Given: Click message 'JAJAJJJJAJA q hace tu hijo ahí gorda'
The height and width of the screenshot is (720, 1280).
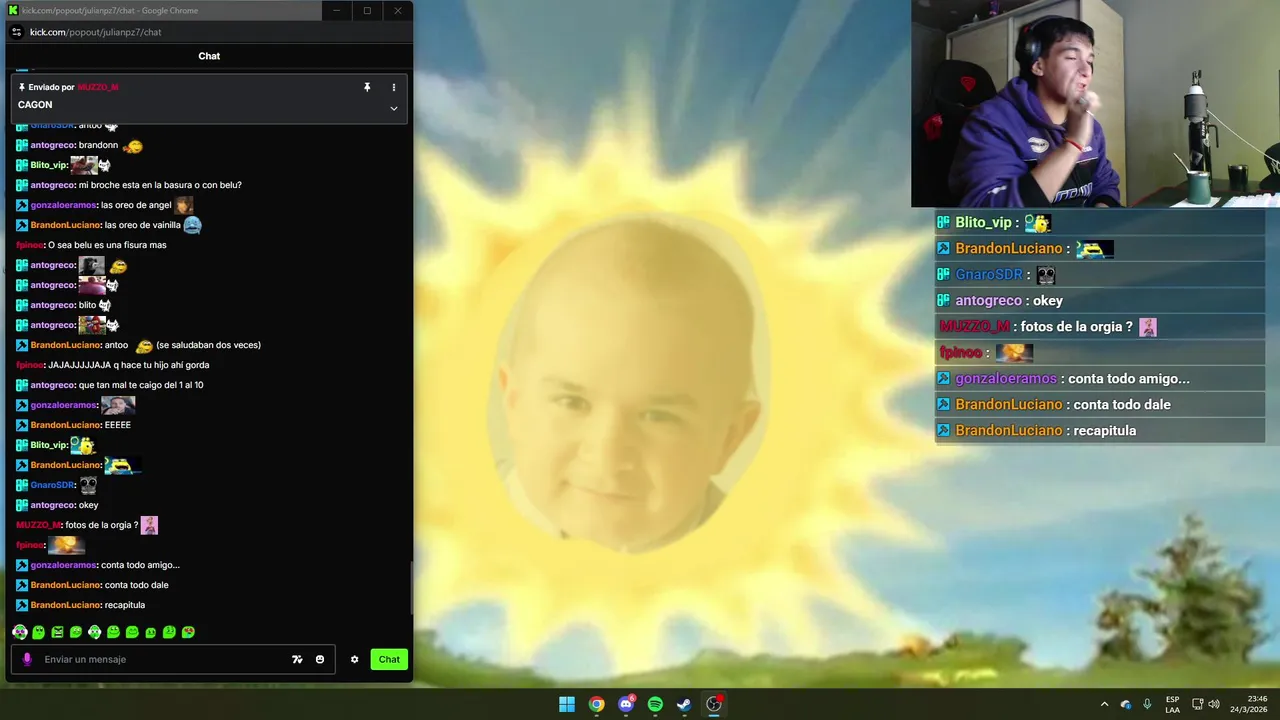Looking at the screenshot, I should click(129, 365).
